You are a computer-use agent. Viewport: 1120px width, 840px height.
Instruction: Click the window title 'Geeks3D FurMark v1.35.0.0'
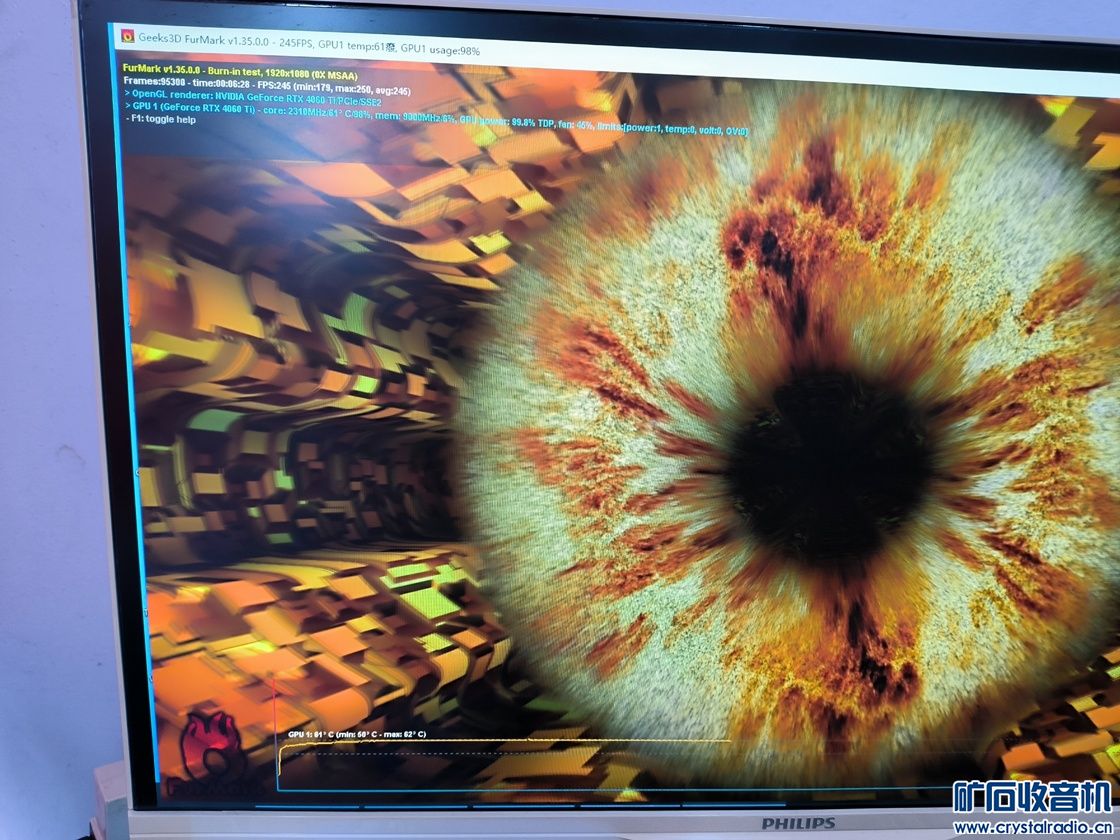tap(204, 41)
